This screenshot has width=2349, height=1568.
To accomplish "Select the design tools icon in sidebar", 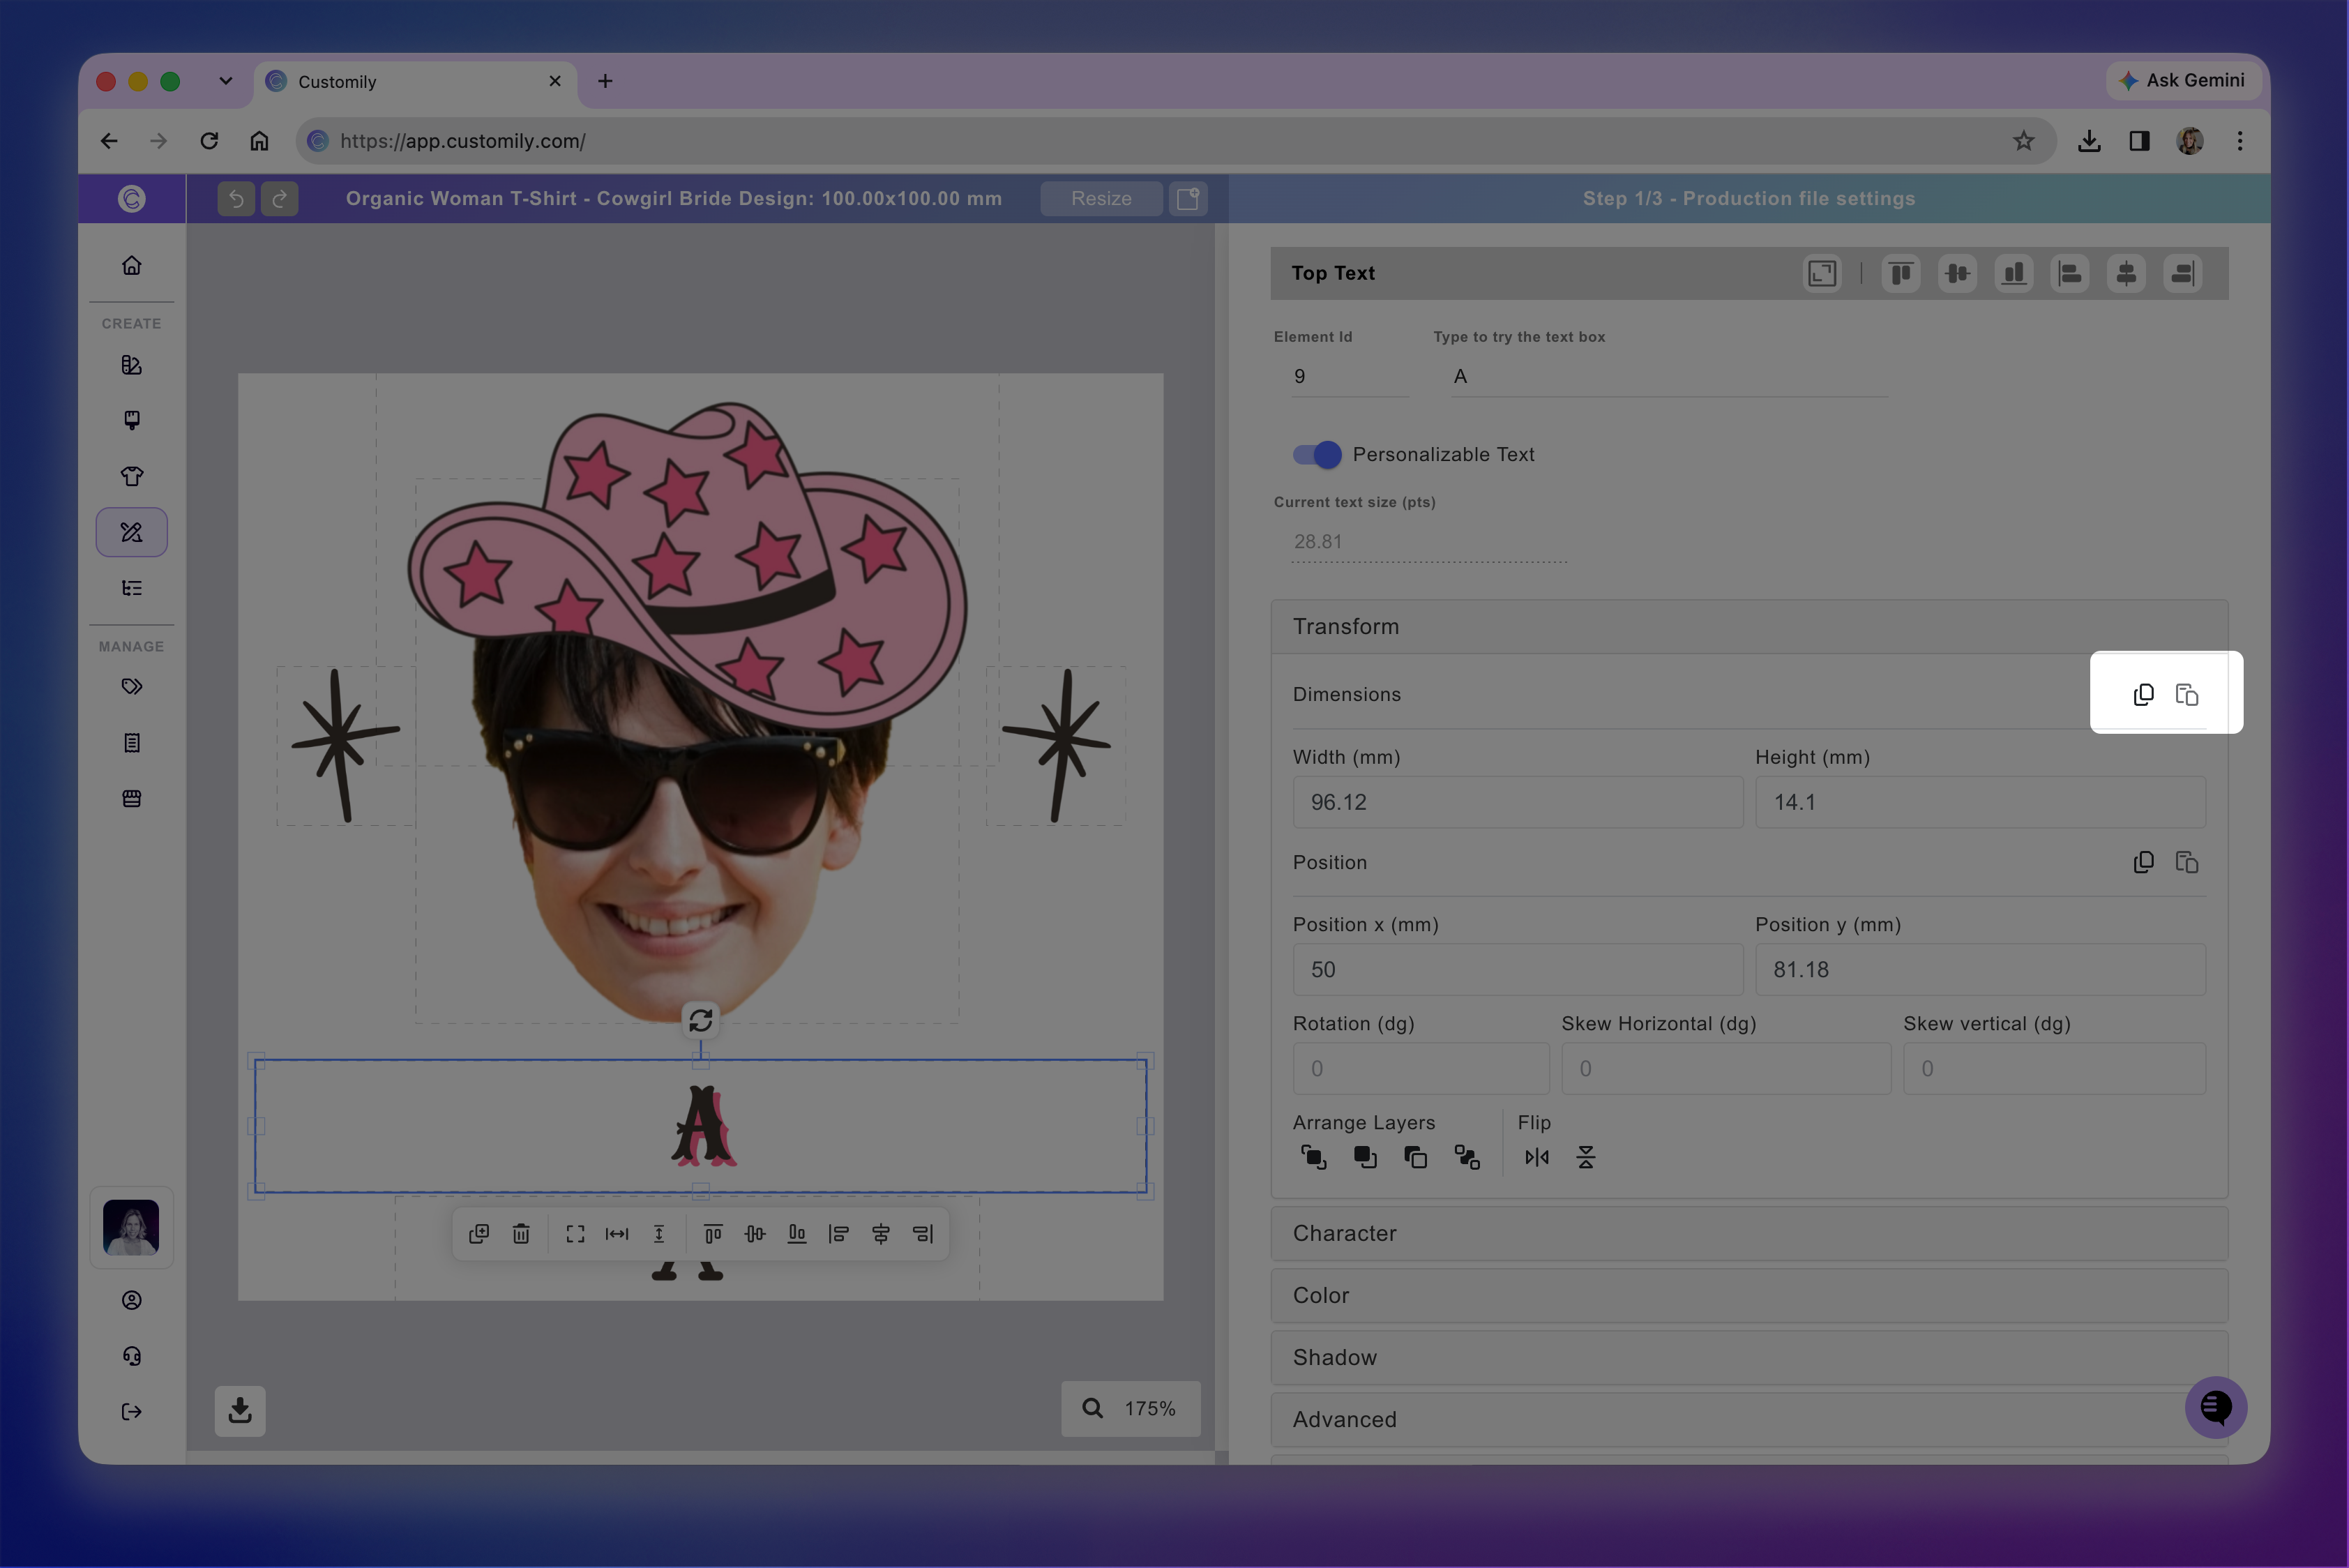I will point(132,532).
